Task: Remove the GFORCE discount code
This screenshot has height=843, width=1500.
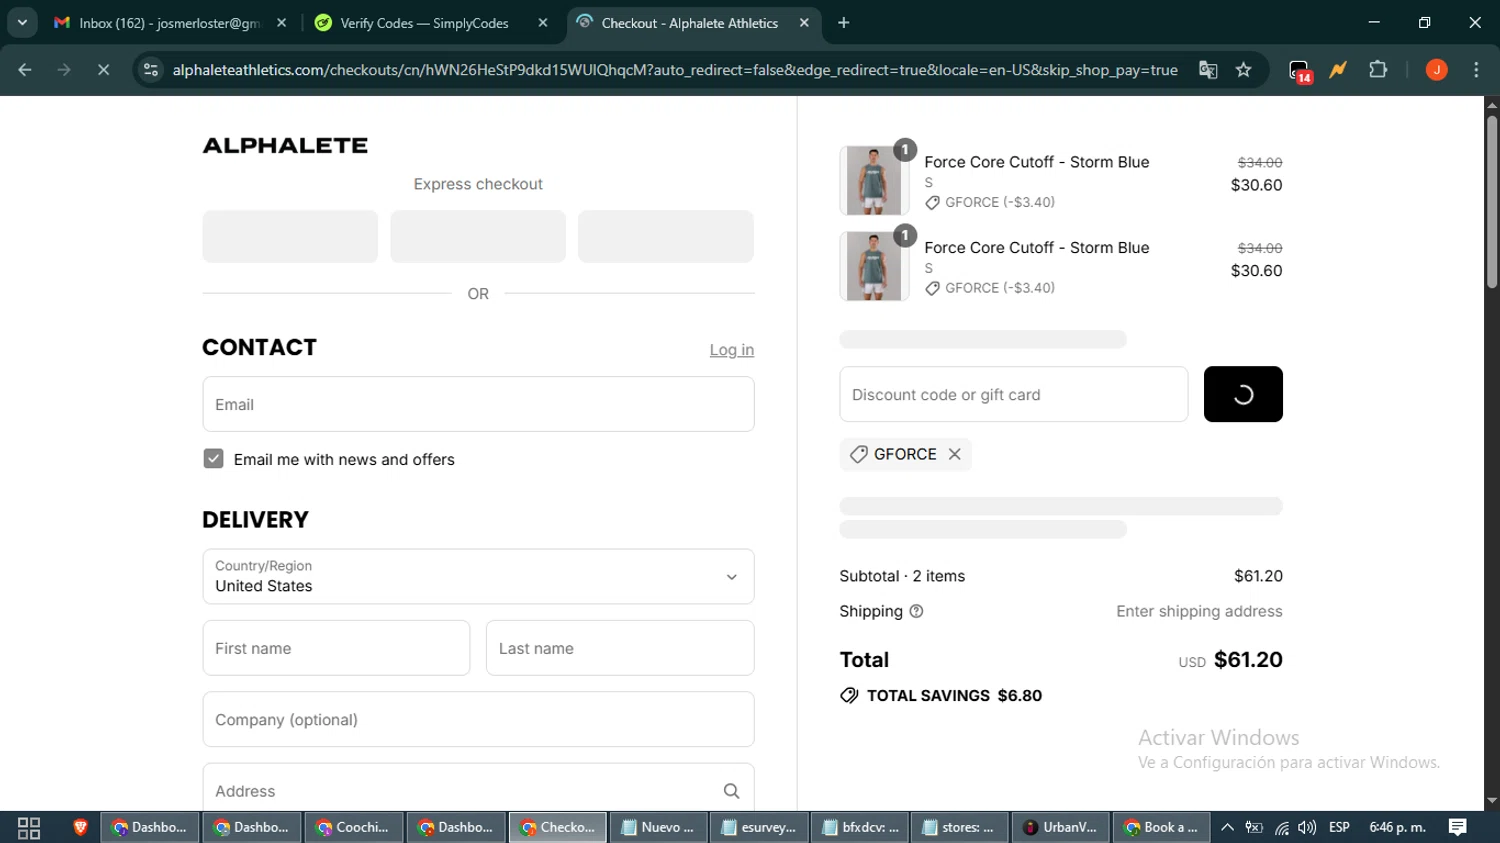Action: point(955,454)
